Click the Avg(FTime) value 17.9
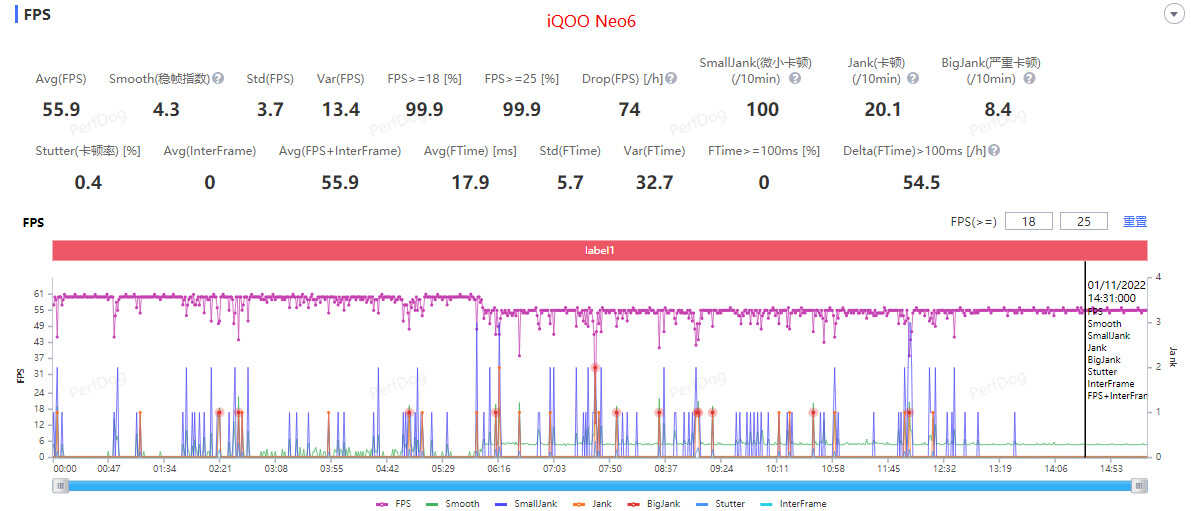The image size is (1191, 511). [x=469, y=182]
